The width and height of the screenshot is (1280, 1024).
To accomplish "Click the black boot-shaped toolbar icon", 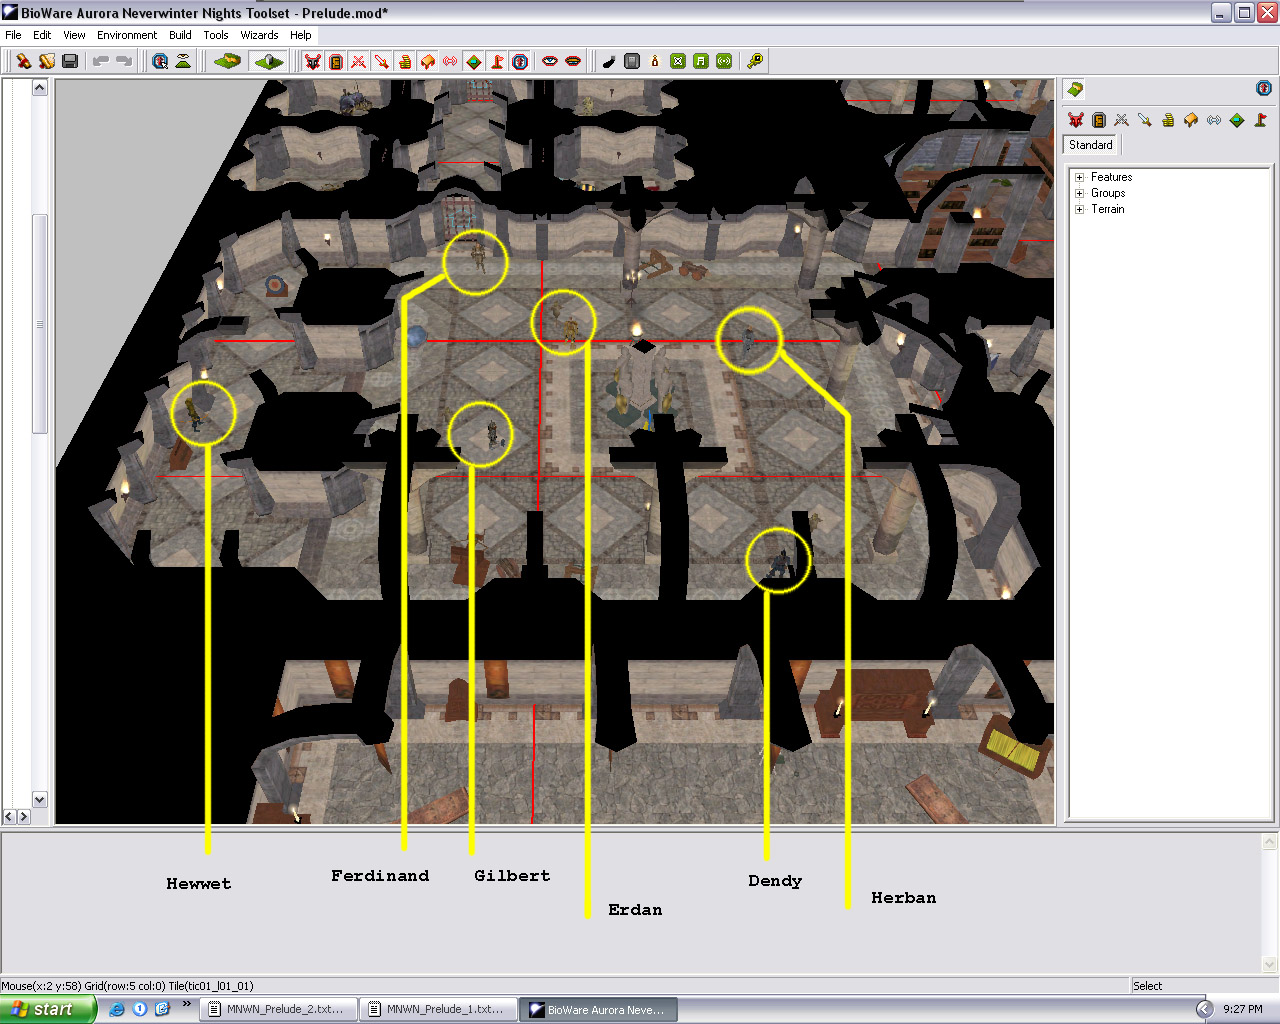I will pyautogui.click(x=609, y=61).
